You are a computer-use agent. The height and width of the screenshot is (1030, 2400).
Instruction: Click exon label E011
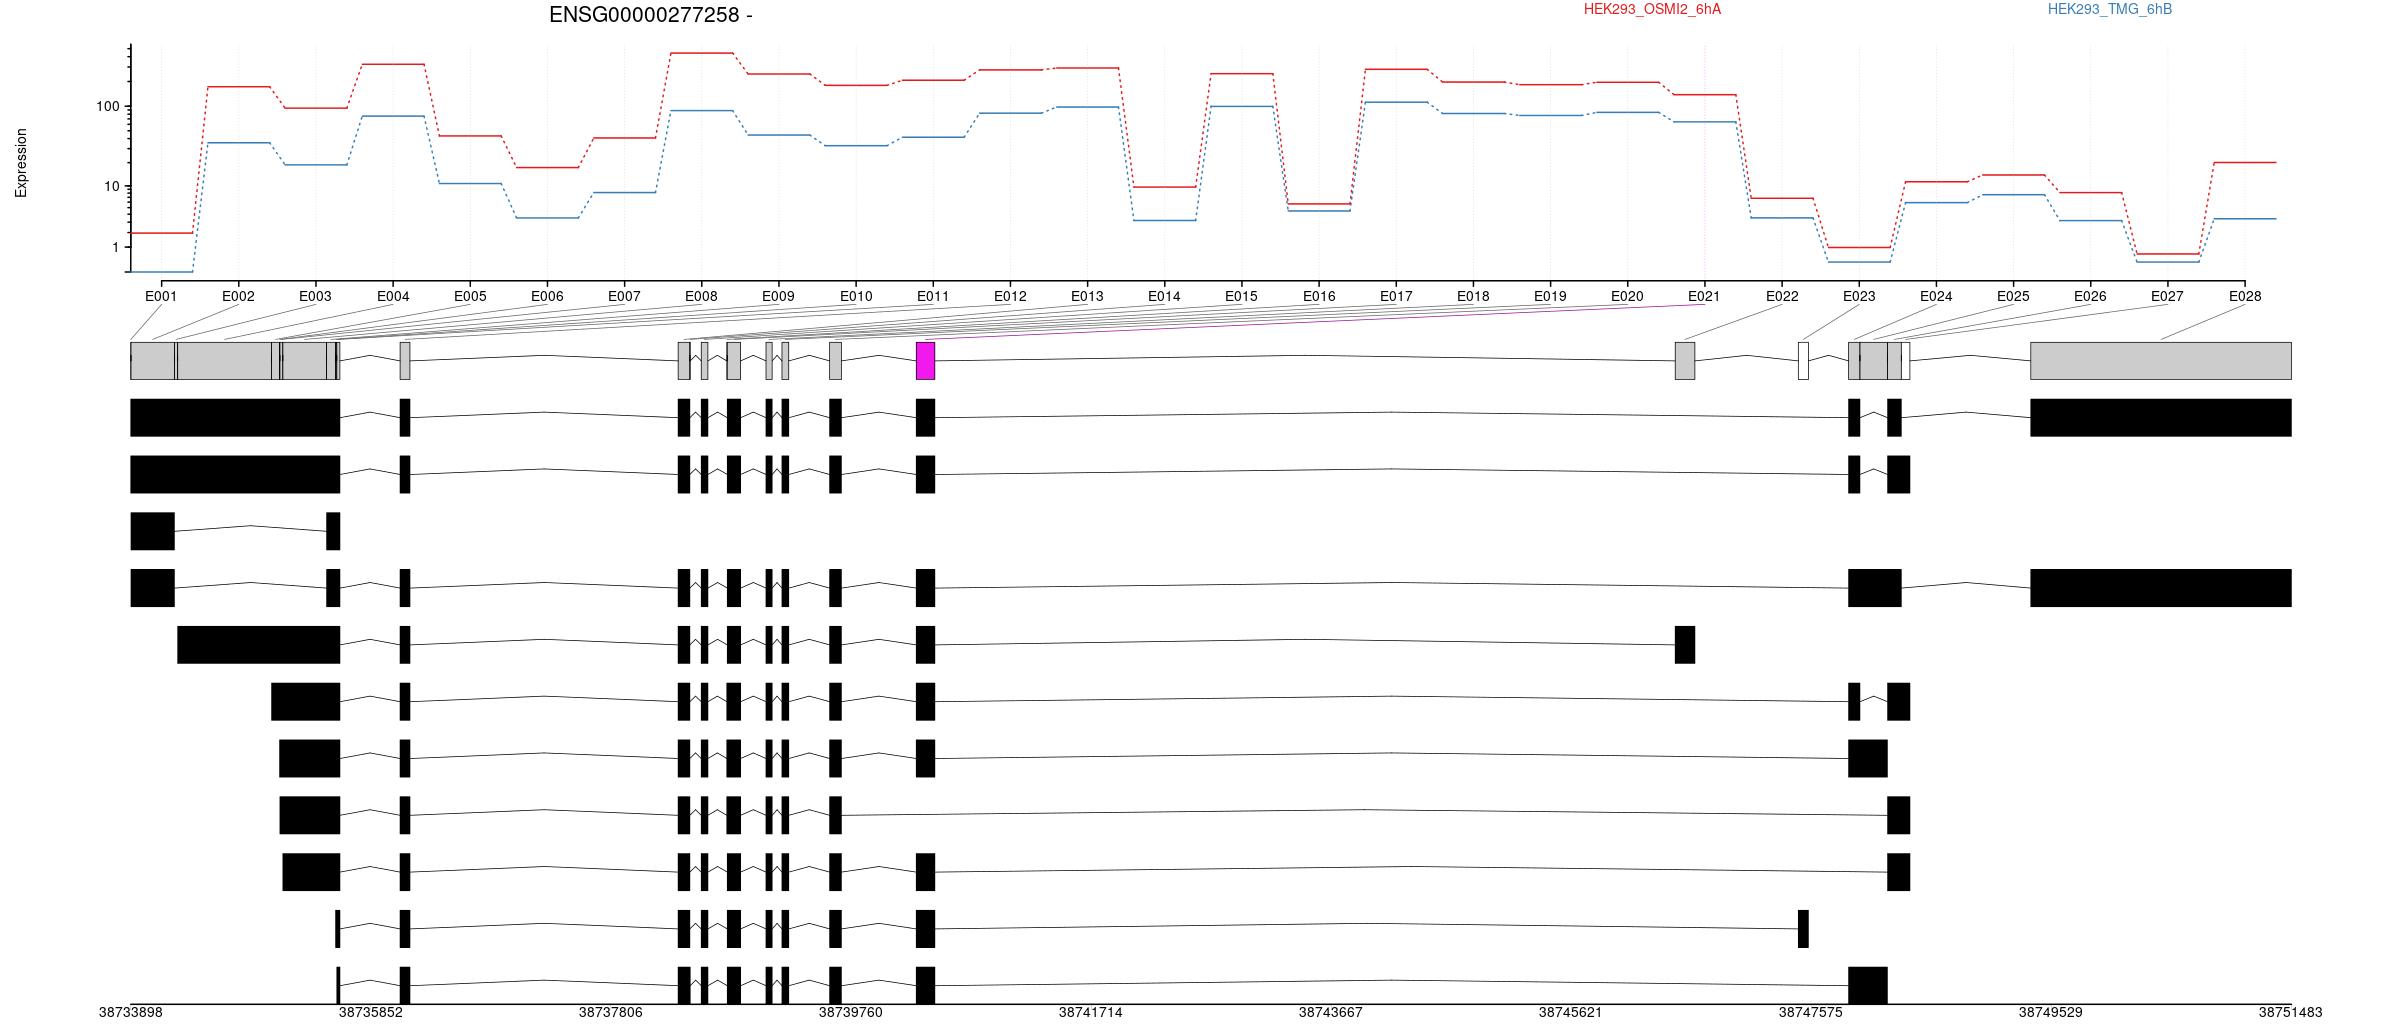(x=933, y=296)
